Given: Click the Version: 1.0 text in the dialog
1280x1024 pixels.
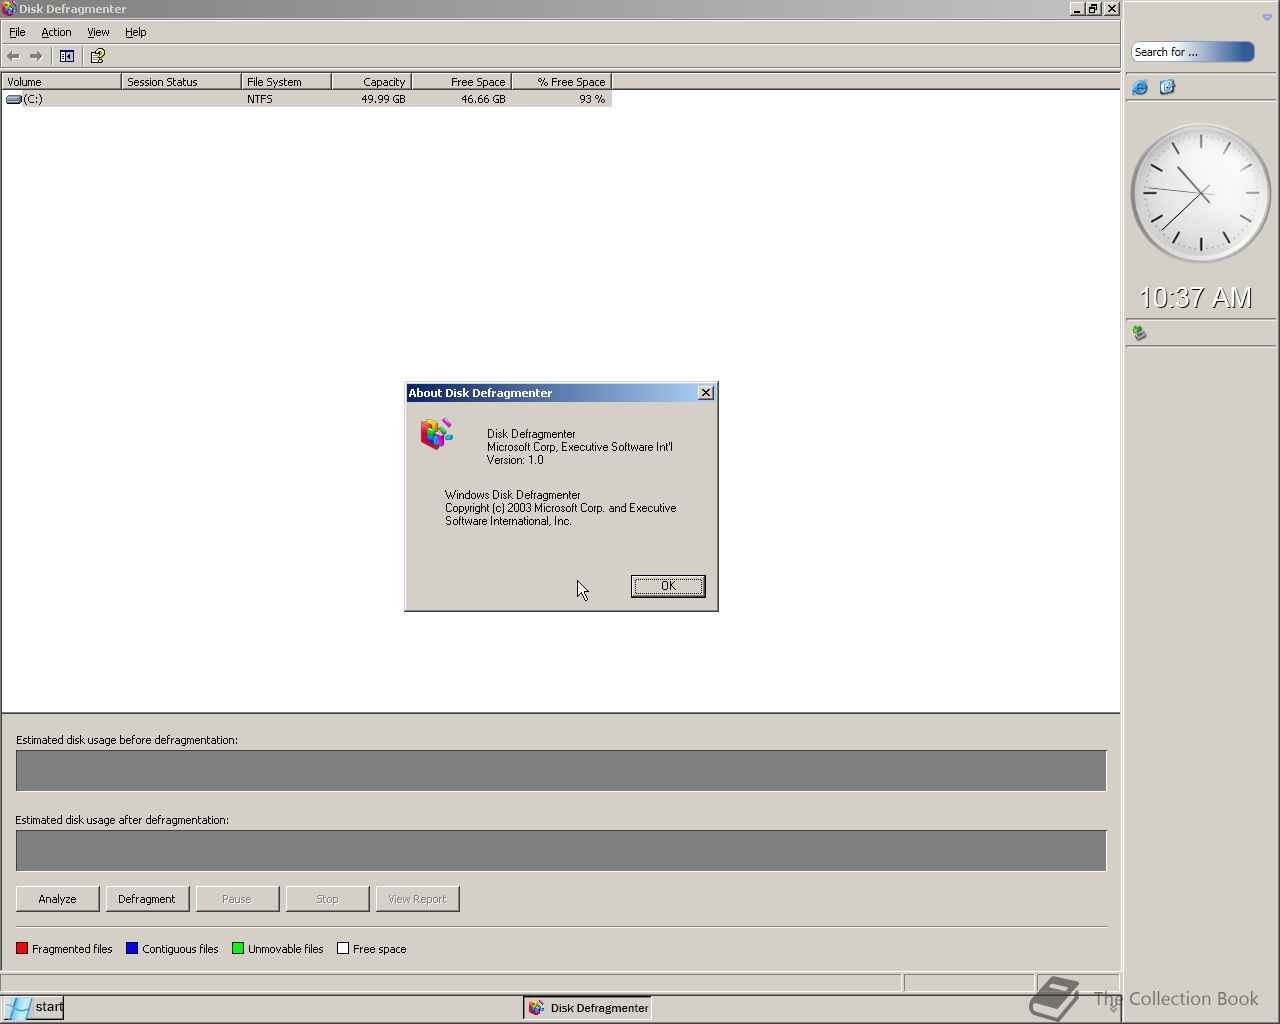Looking at the screenshot, I should (515, 460).
